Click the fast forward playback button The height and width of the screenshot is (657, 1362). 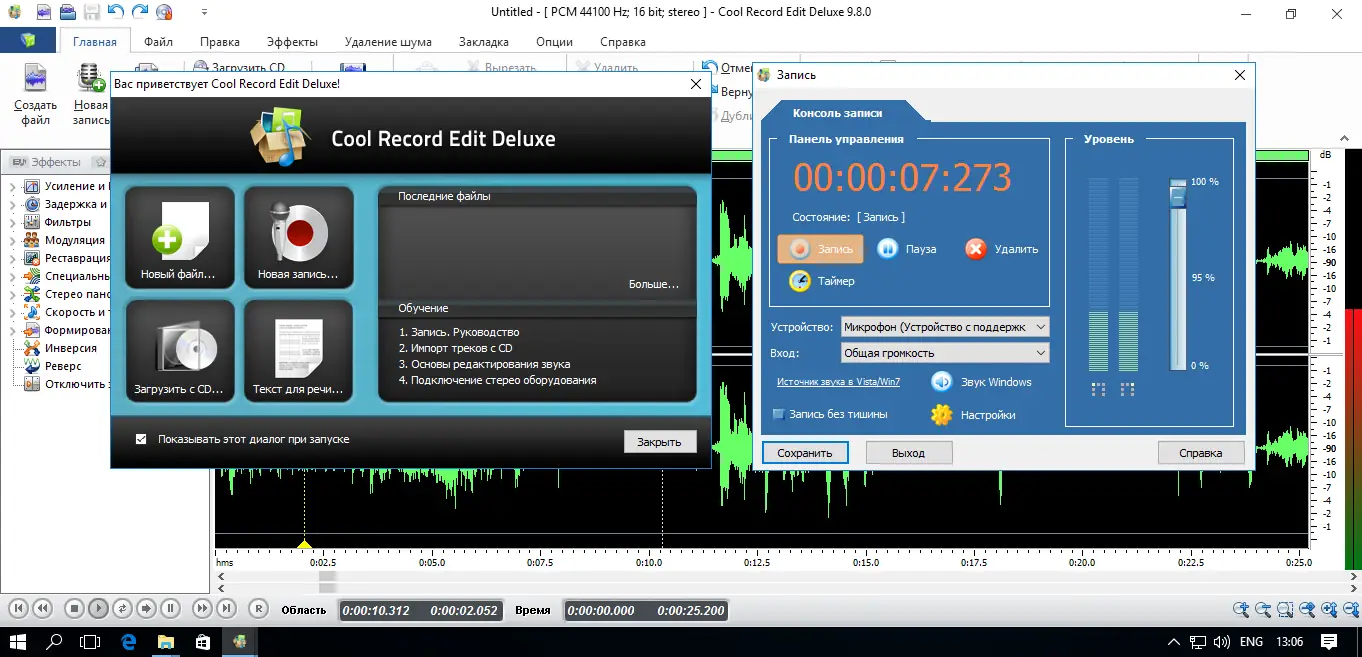point(202,608)
